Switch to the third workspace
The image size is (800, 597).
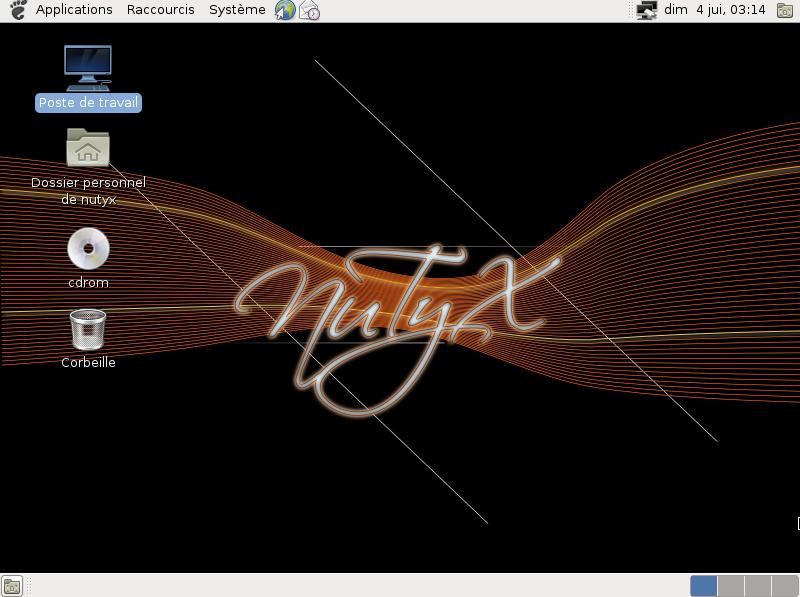[758, 586]
